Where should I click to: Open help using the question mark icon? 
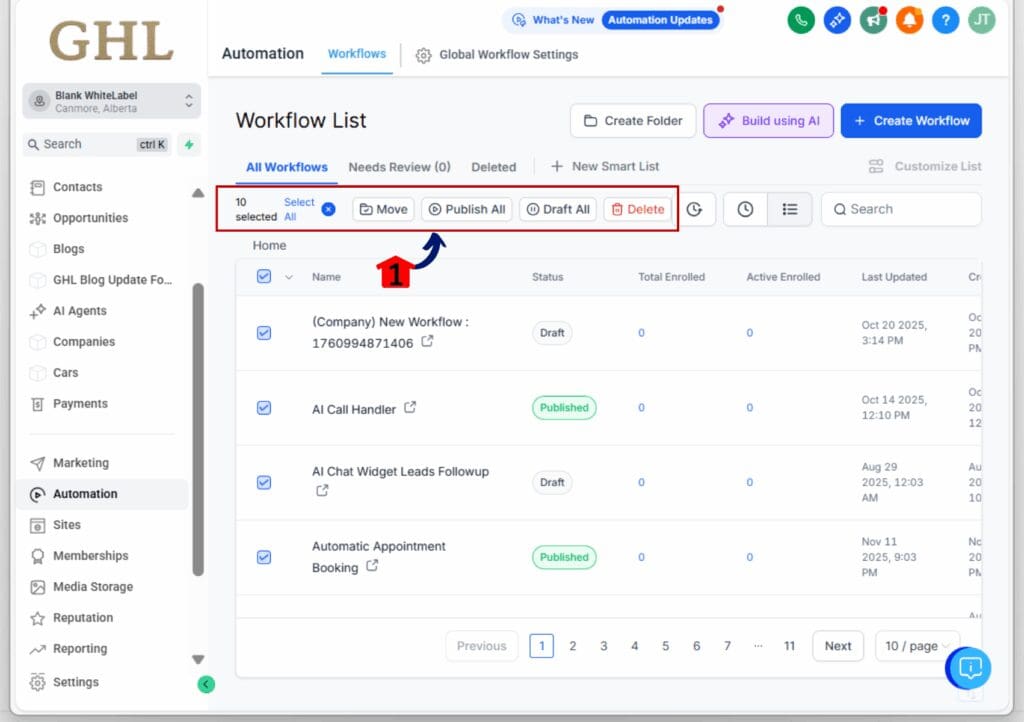tap(945, 20)
